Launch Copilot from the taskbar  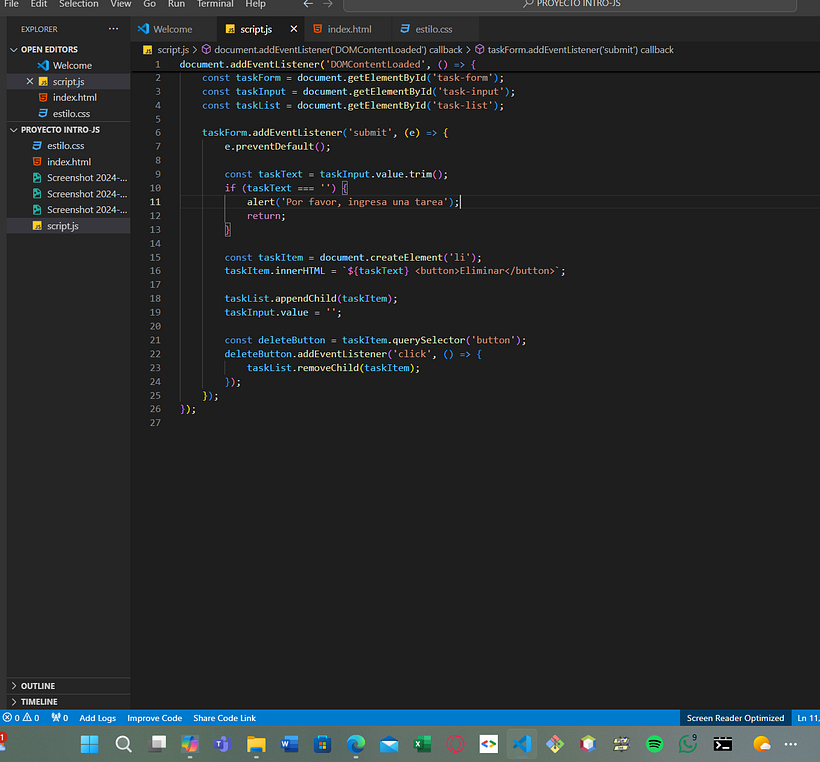pos(190,744)
